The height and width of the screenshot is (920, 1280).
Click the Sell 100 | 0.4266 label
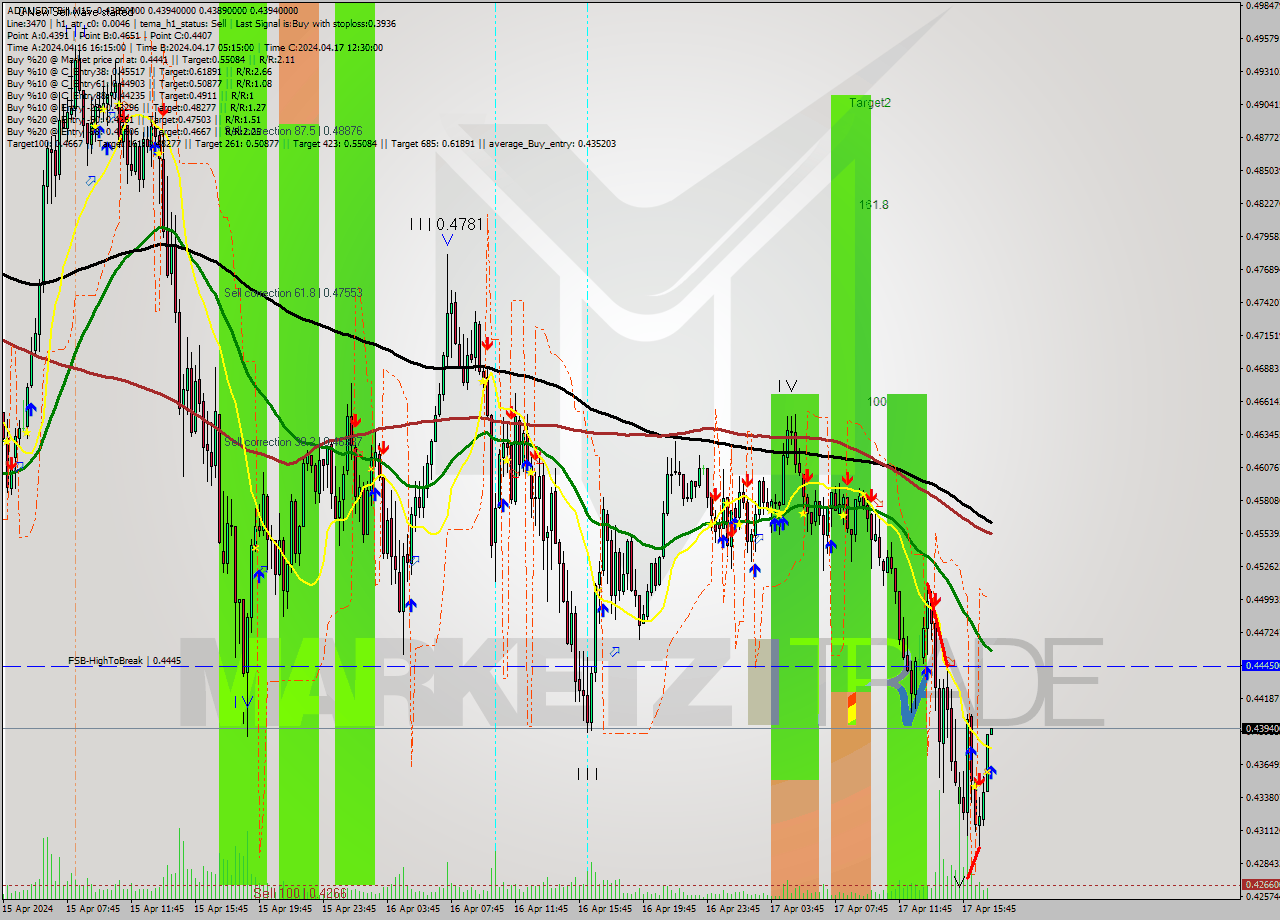[300, 893]
